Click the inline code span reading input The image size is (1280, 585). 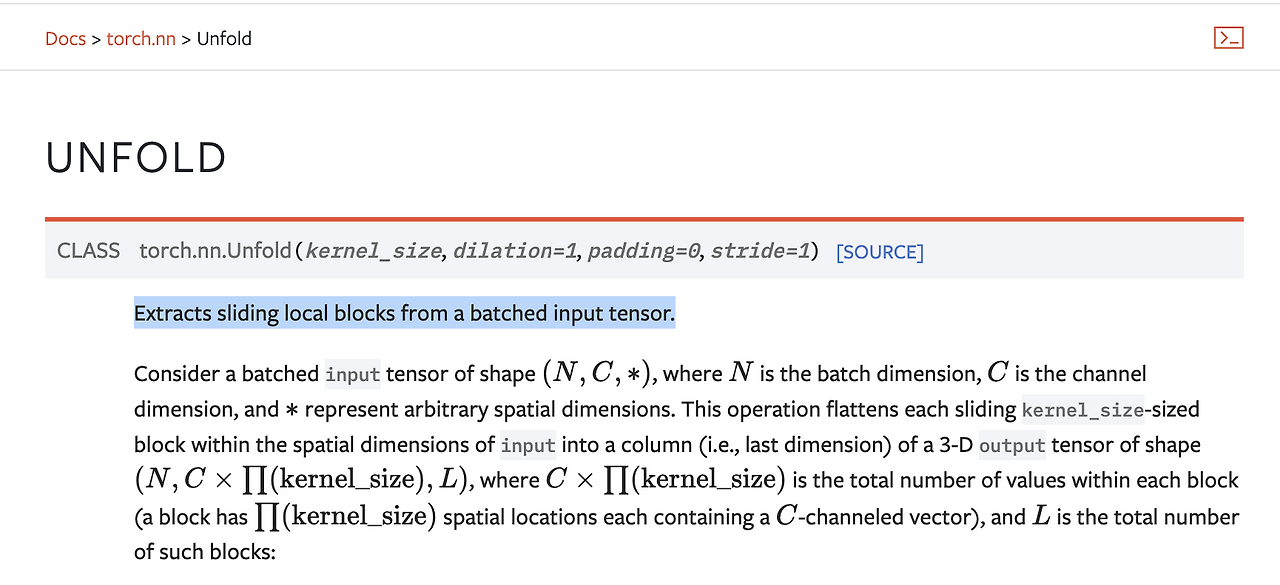click(x=352, y=373)
